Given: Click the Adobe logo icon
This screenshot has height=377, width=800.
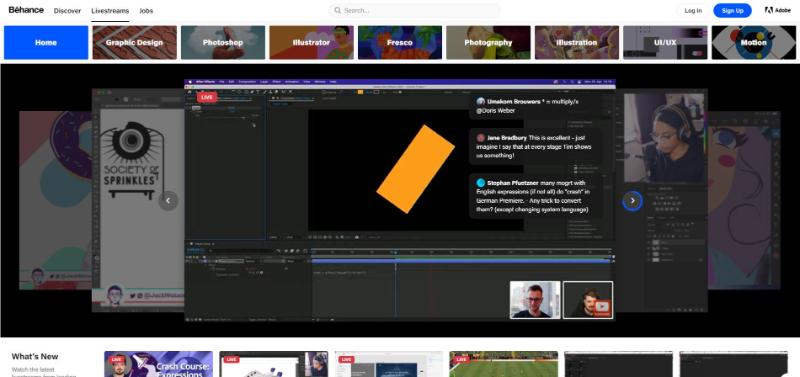Looking at the screenshot, I should [769, 10].
